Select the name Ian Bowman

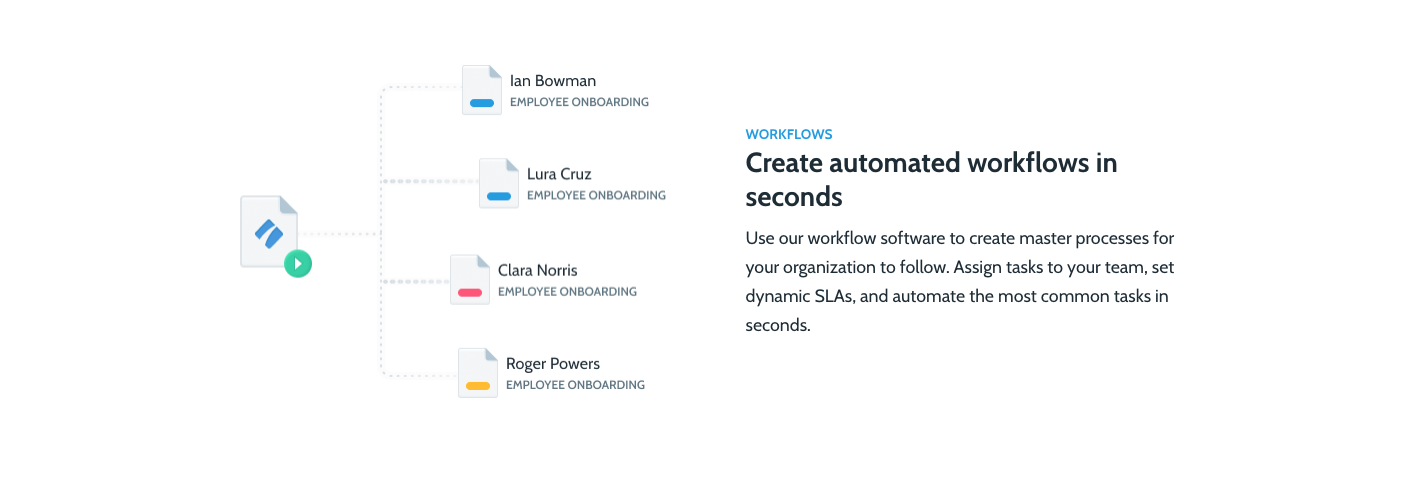pyautogui.click(x=553, y=81)
